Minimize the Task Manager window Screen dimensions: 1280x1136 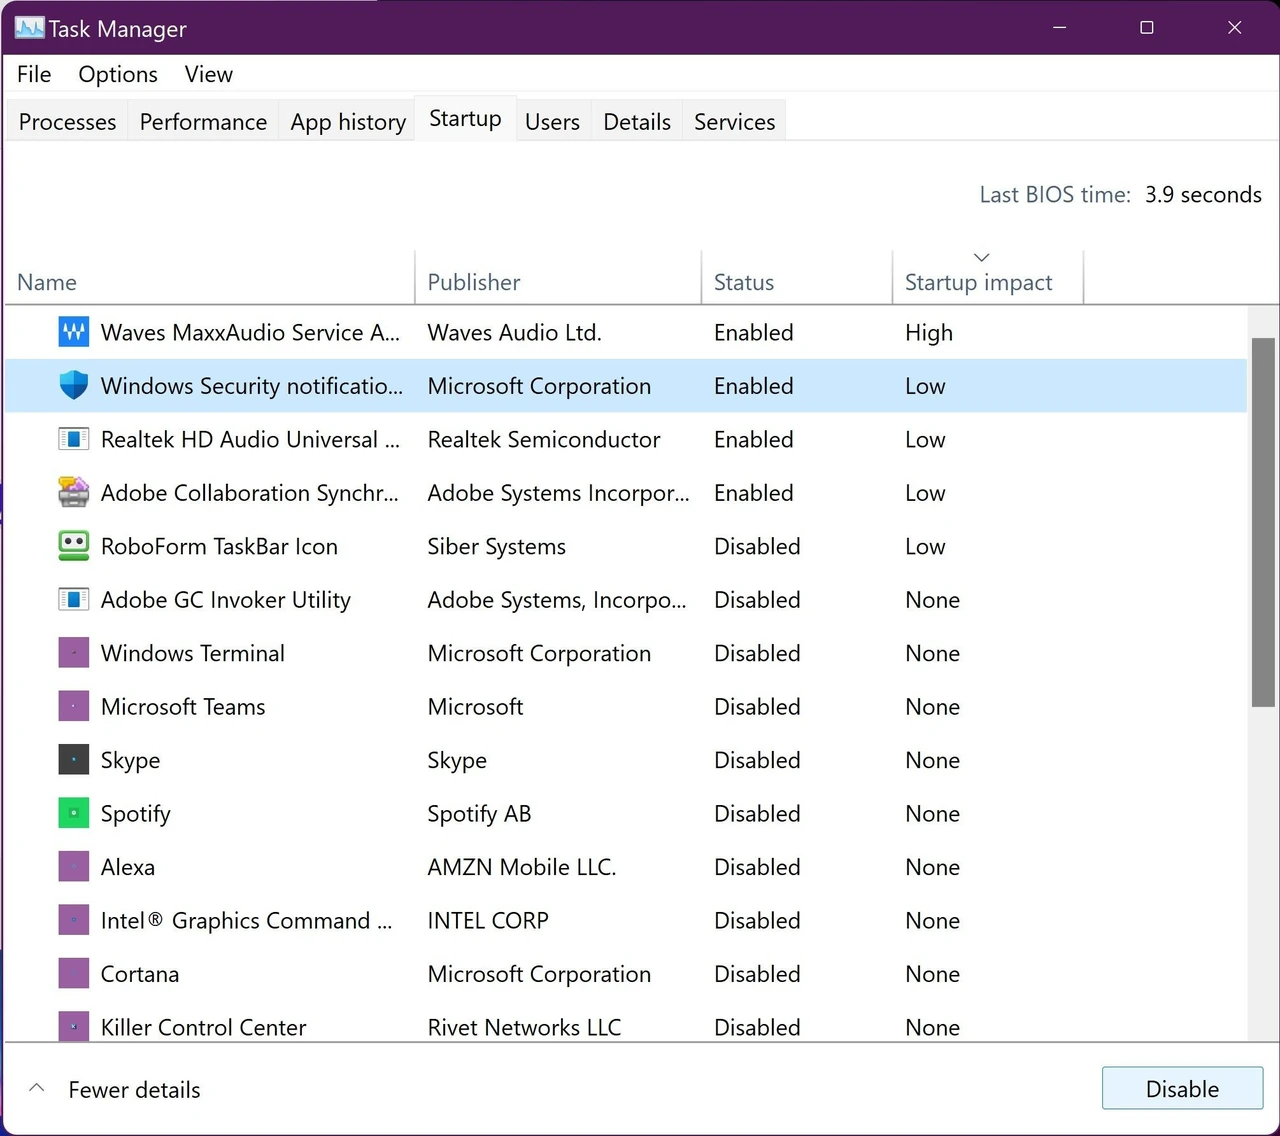tap(1059, 27)
